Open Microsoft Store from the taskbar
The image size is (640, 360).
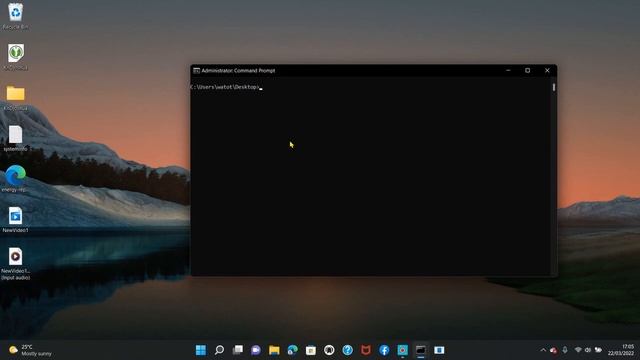pos(311,350)
